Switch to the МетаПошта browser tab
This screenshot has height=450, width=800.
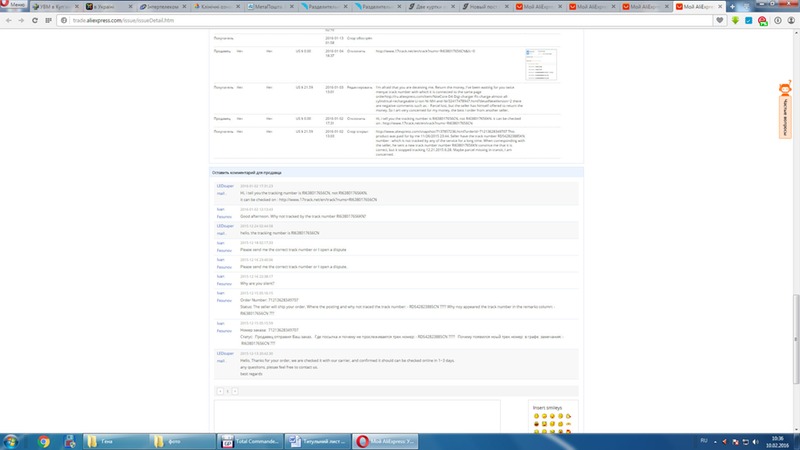264,5
